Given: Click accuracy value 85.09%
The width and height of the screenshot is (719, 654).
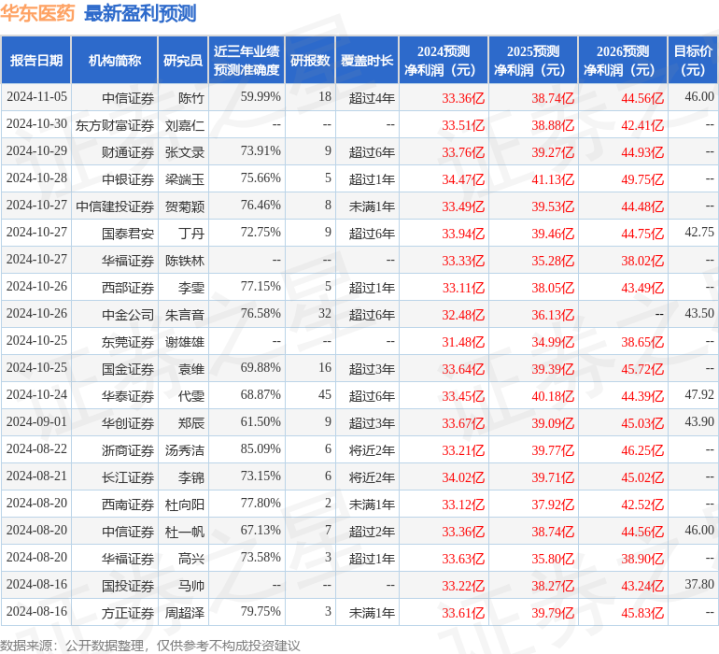Looking at the screenshot, I should (x=260, y=449).
